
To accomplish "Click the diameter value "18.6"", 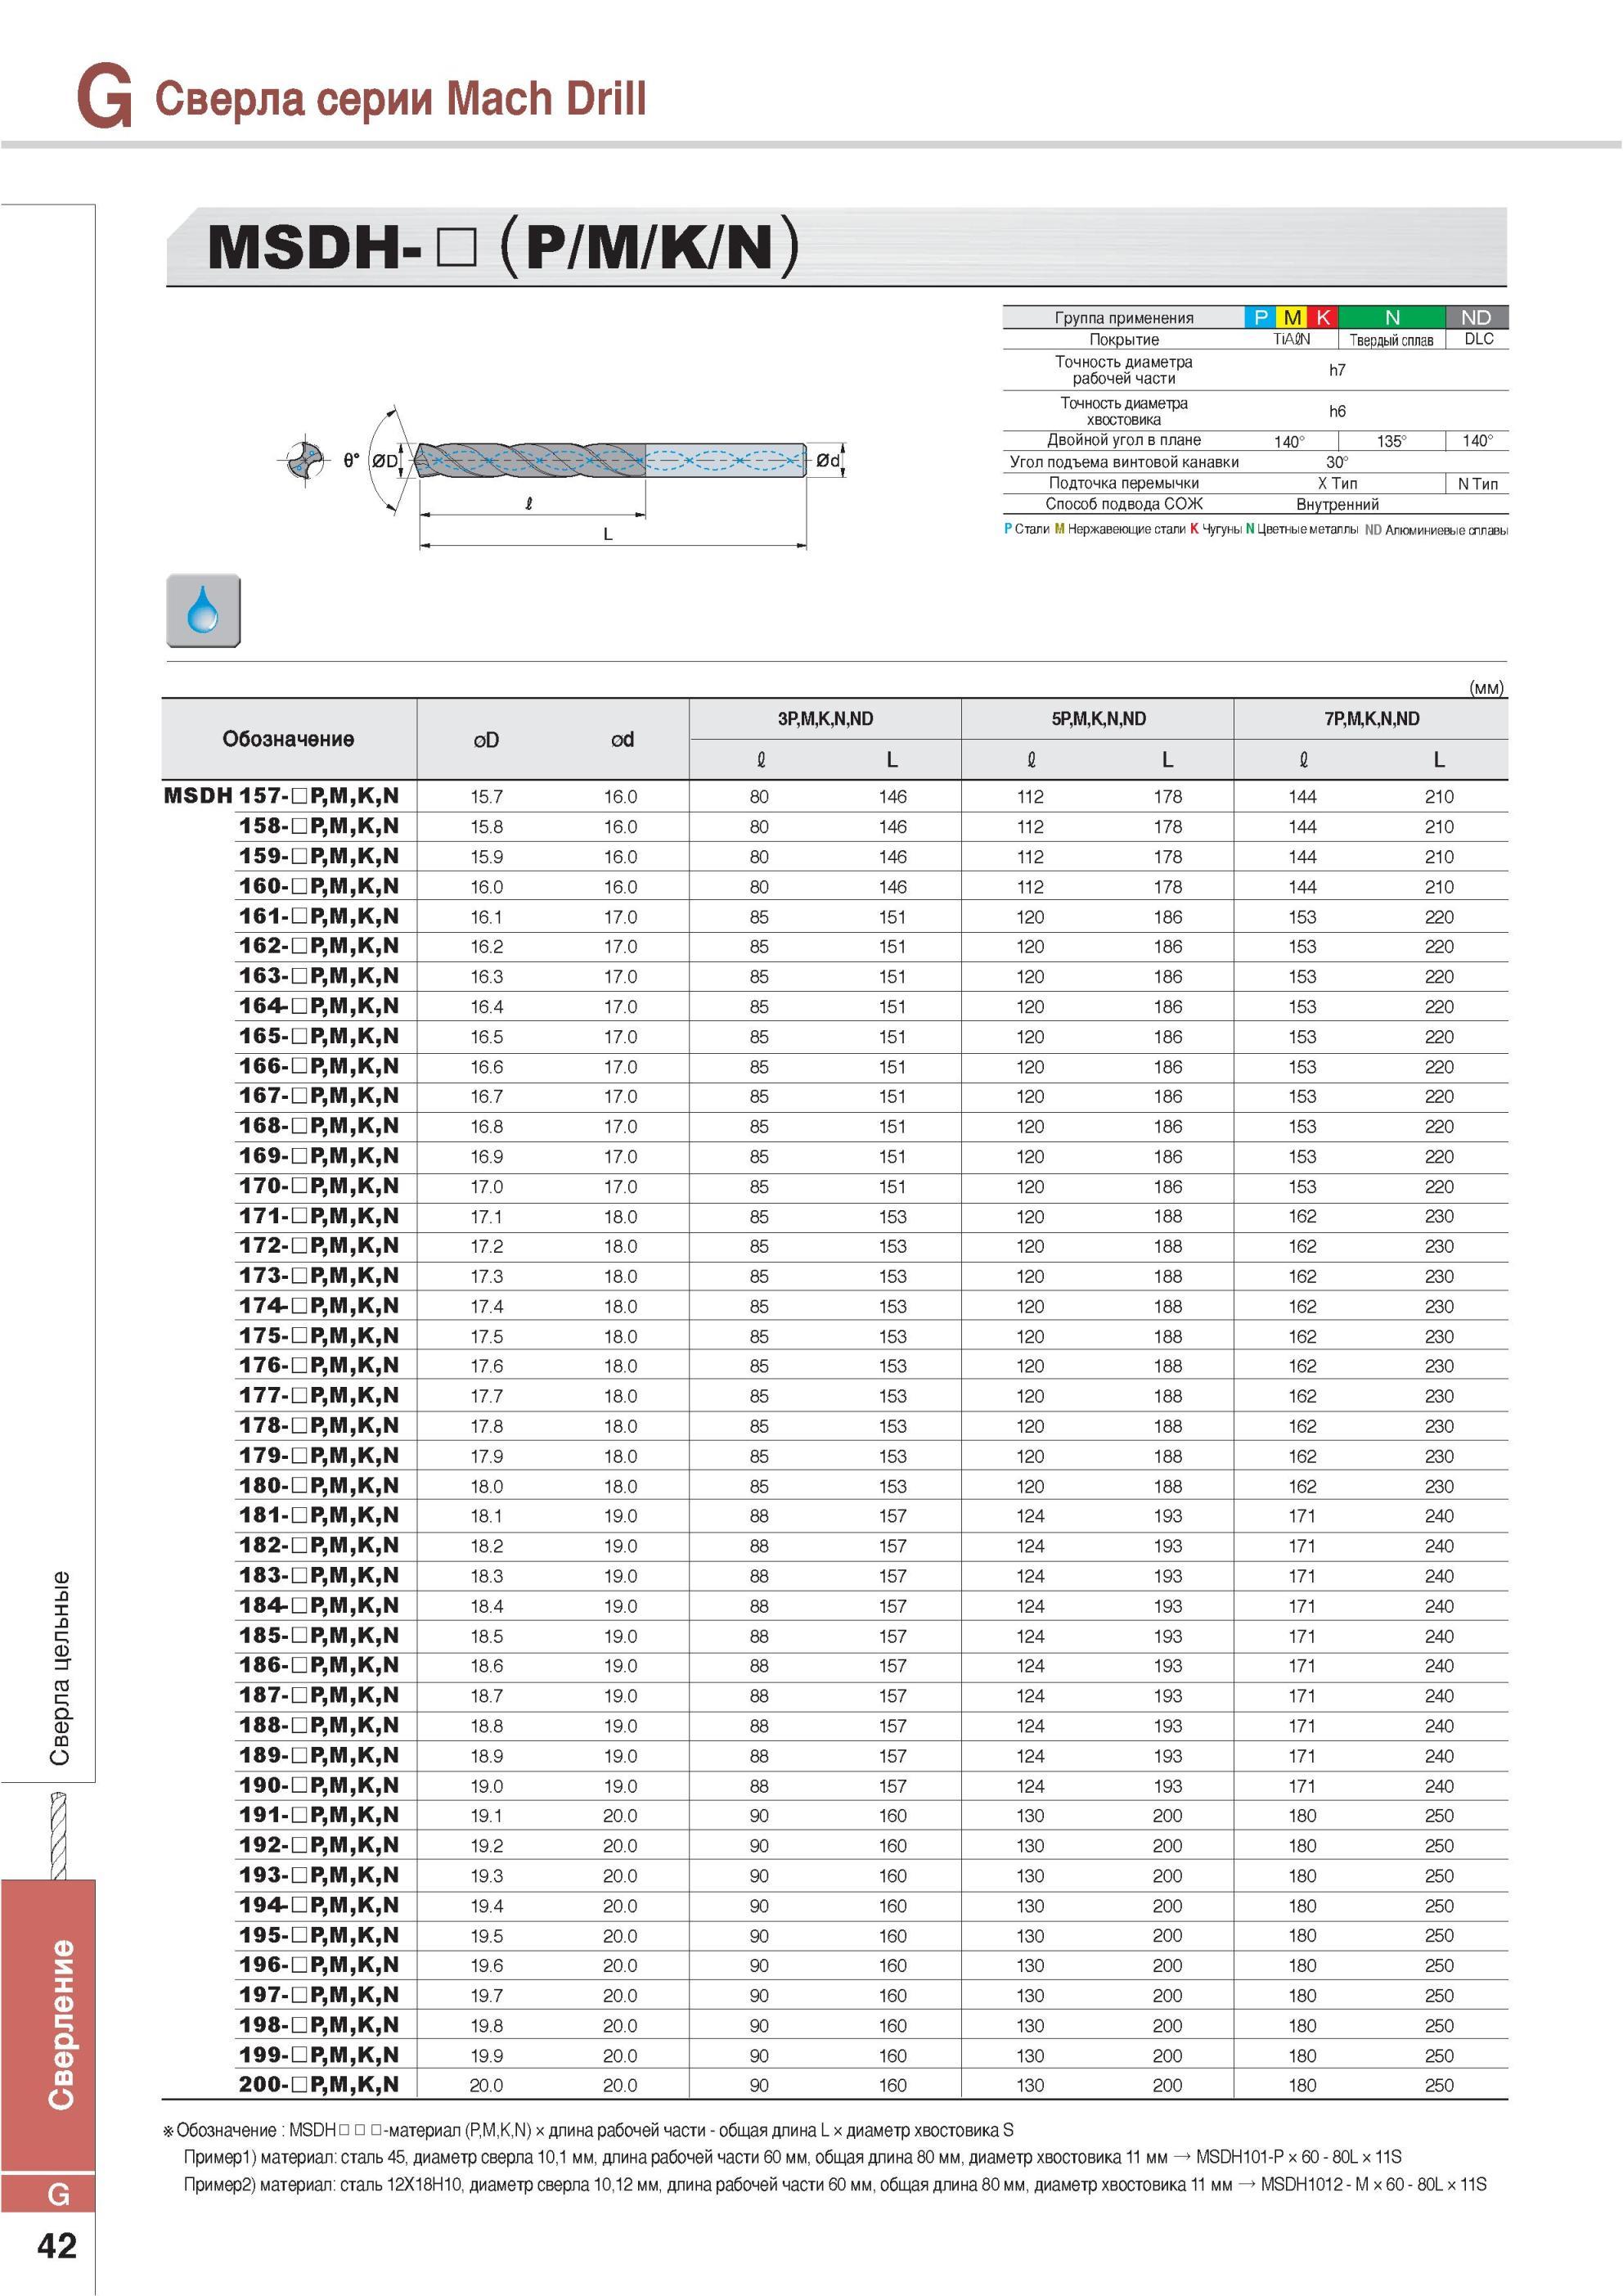I will pyautogui.click(x=486, y=1666).
